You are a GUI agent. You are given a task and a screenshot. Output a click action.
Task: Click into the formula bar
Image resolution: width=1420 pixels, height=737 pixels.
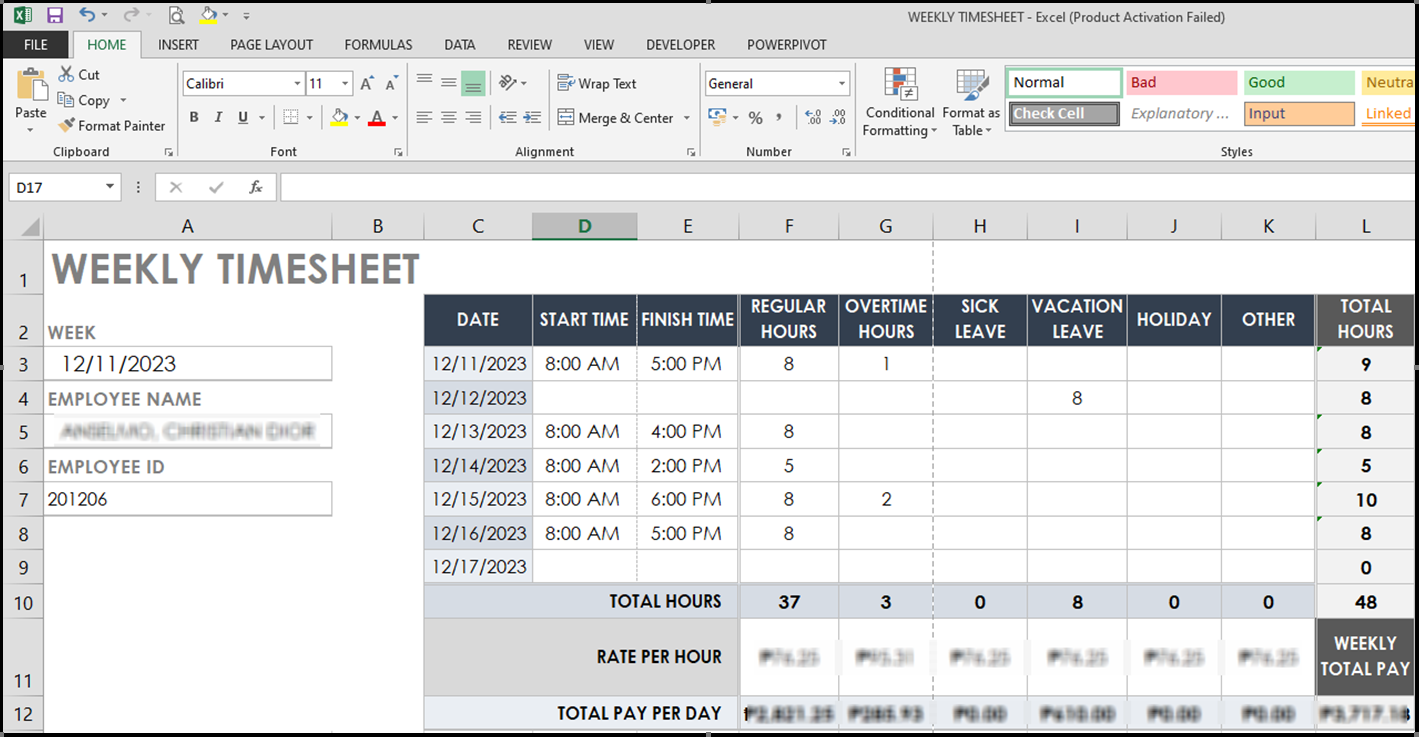(x=848, y=187)
